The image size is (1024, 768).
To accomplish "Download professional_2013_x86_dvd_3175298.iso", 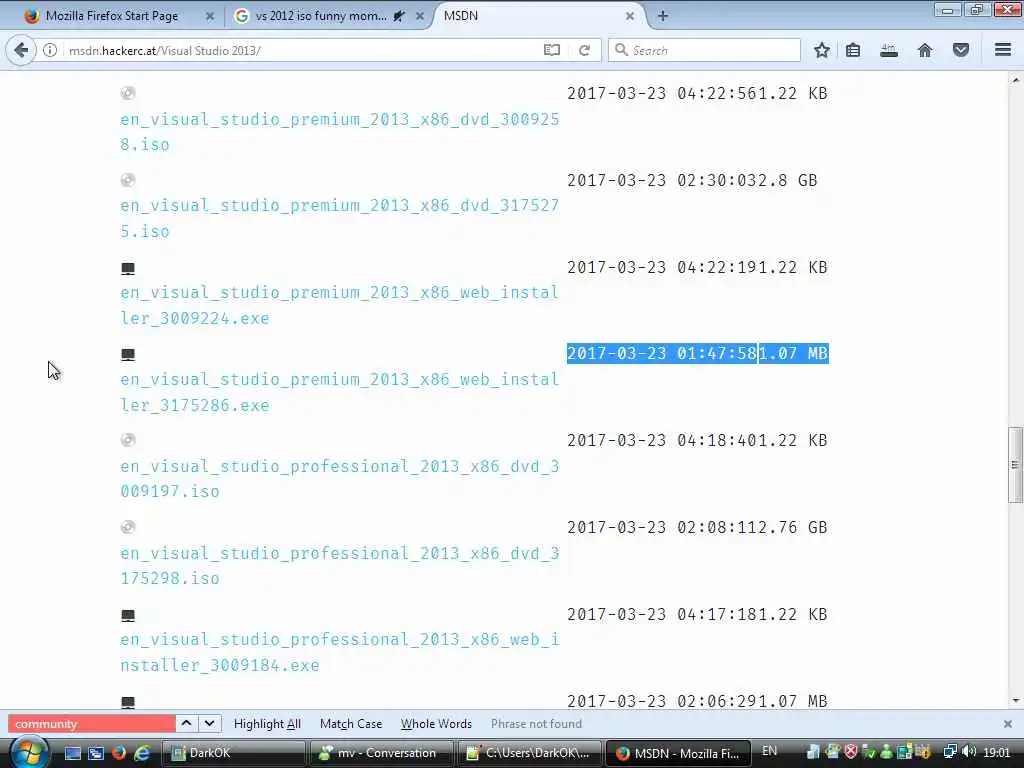I will pyautogui.click(x=340, y=566).
